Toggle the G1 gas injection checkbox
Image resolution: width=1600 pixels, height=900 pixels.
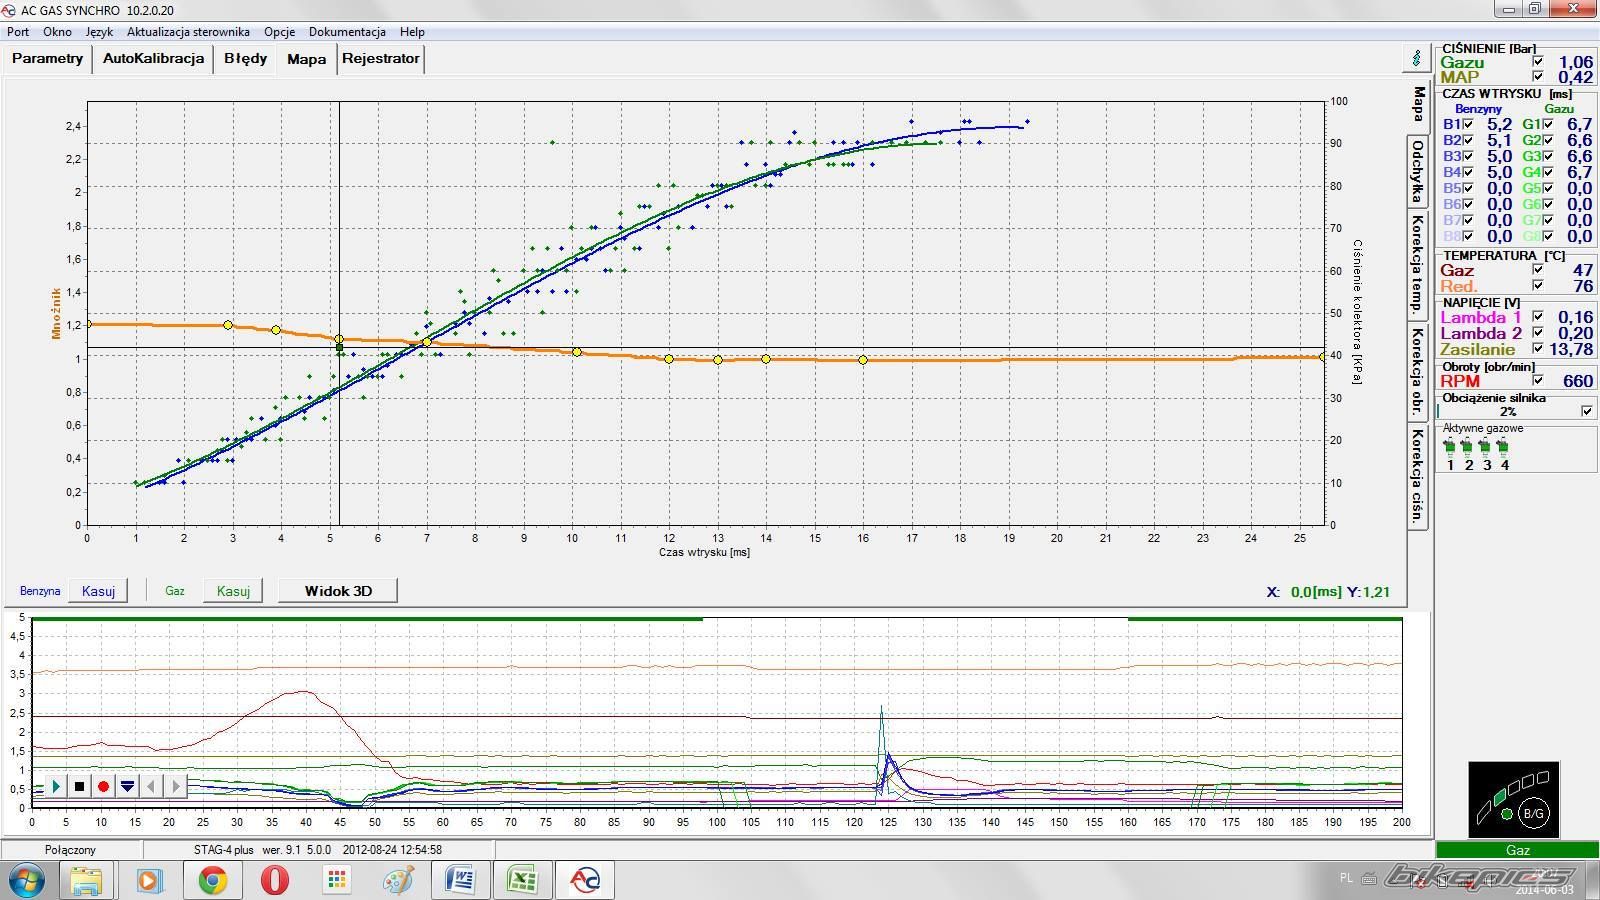tap(1548, 124)
